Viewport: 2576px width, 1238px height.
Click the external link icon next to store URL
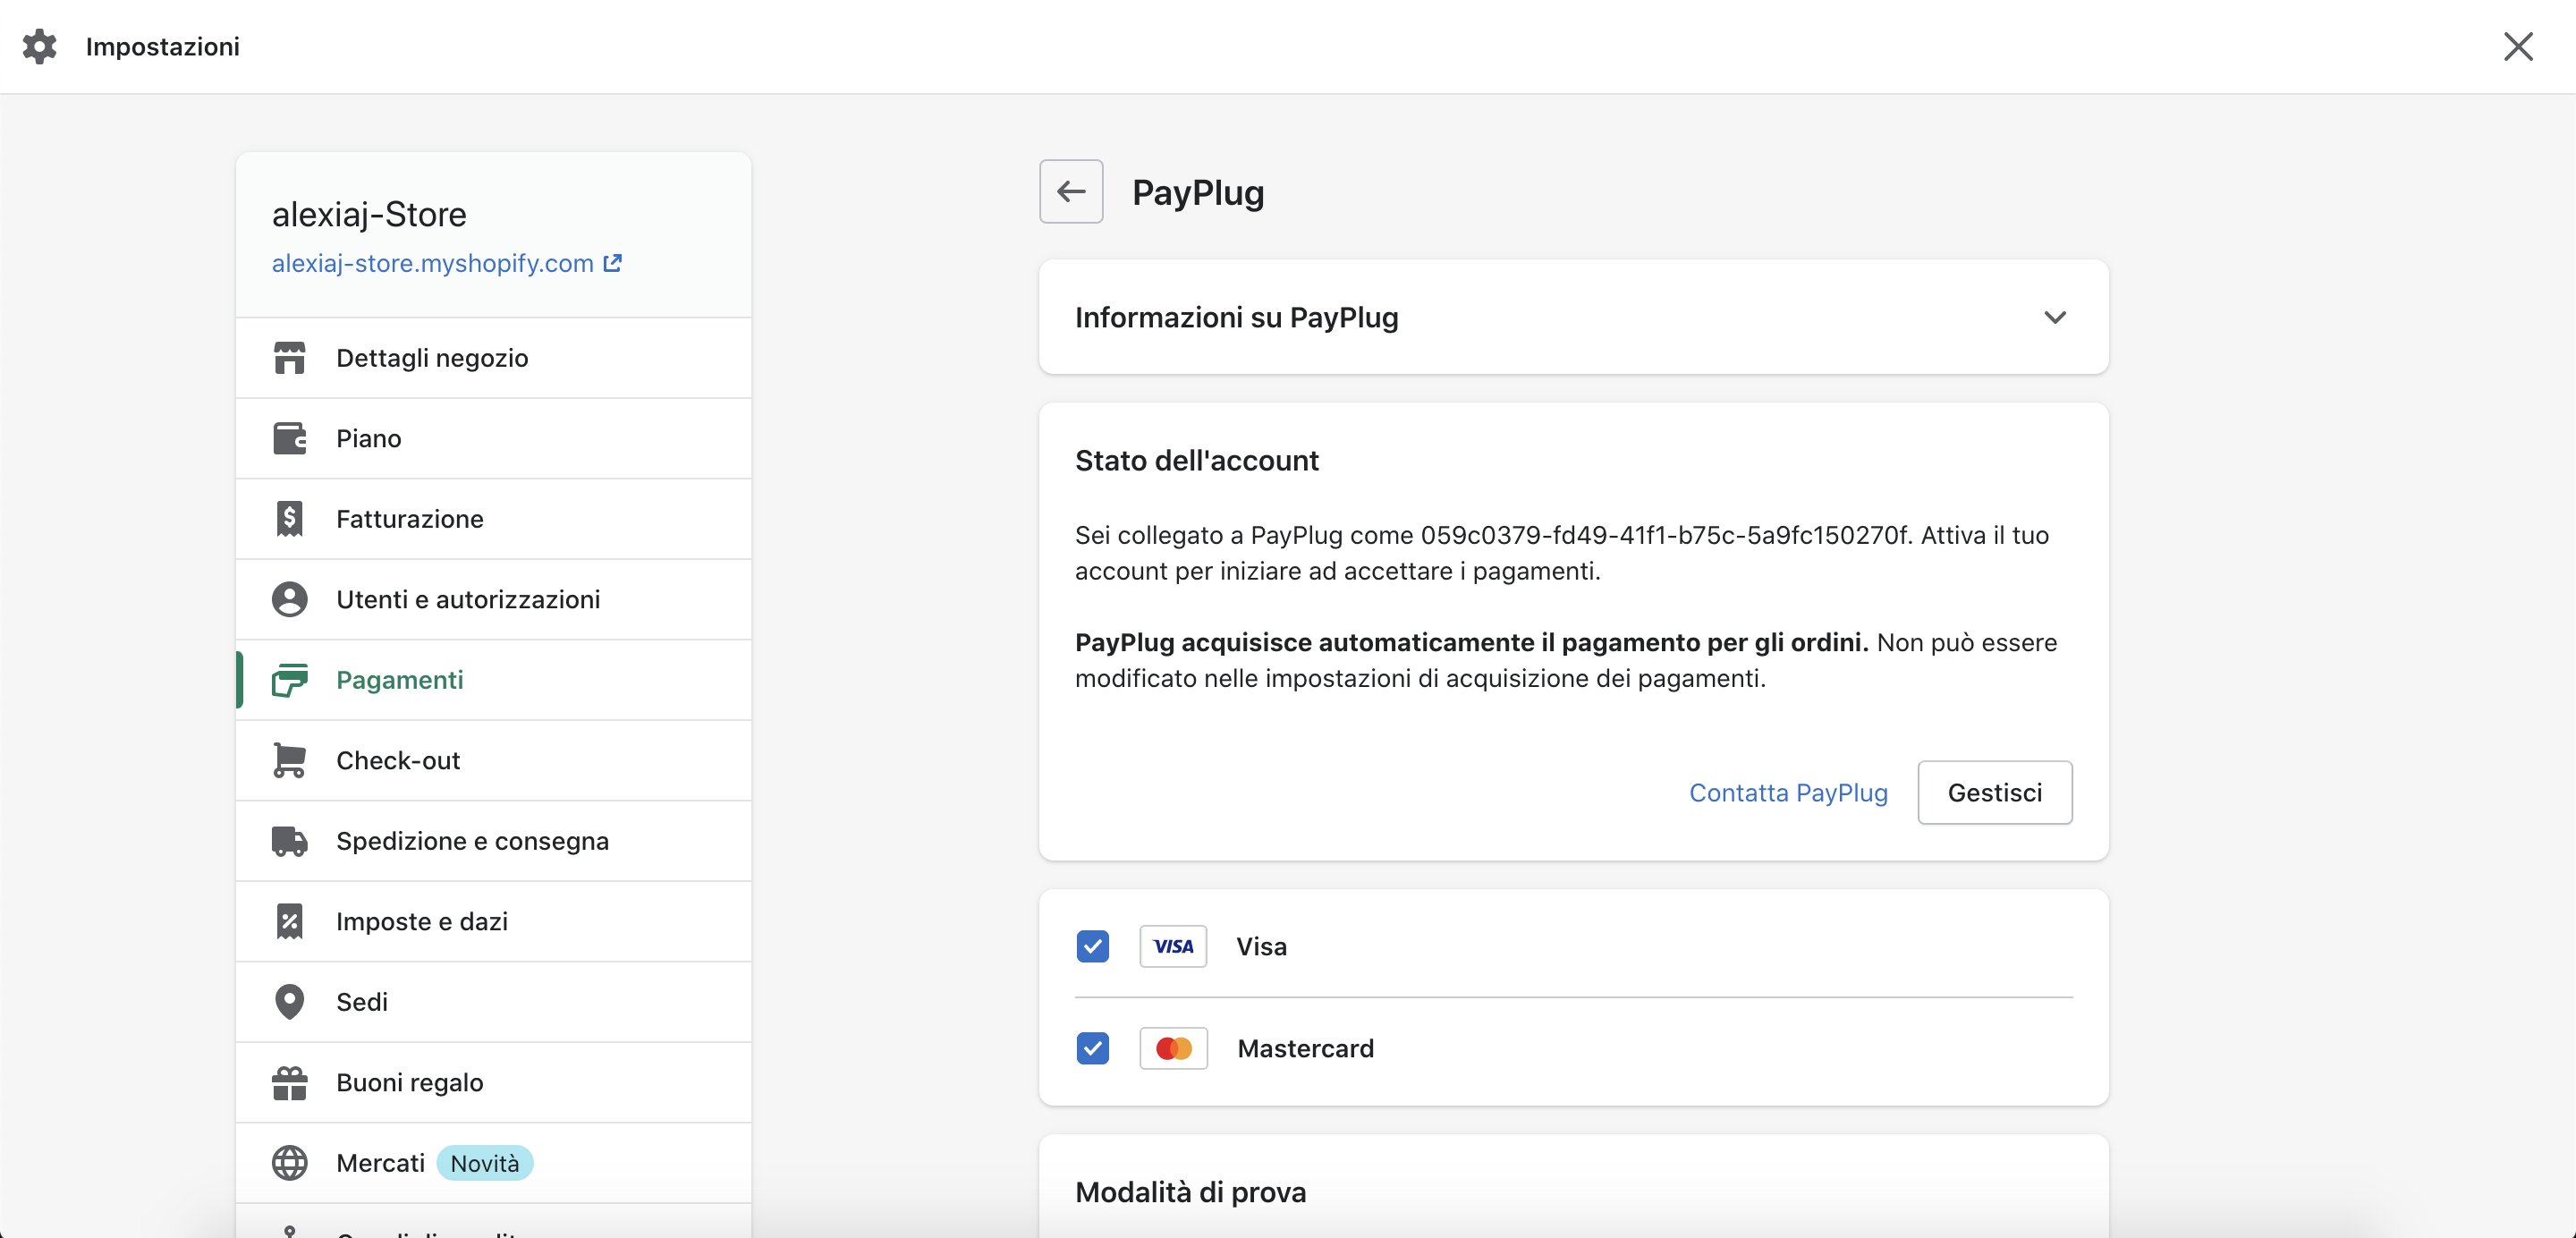click(613, 263)
